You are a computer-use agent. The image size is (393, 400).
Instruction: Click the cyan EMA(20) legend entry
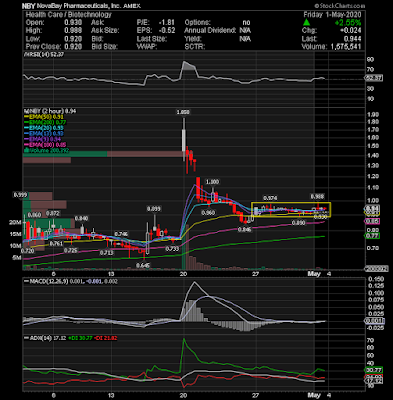pos(44,128)
